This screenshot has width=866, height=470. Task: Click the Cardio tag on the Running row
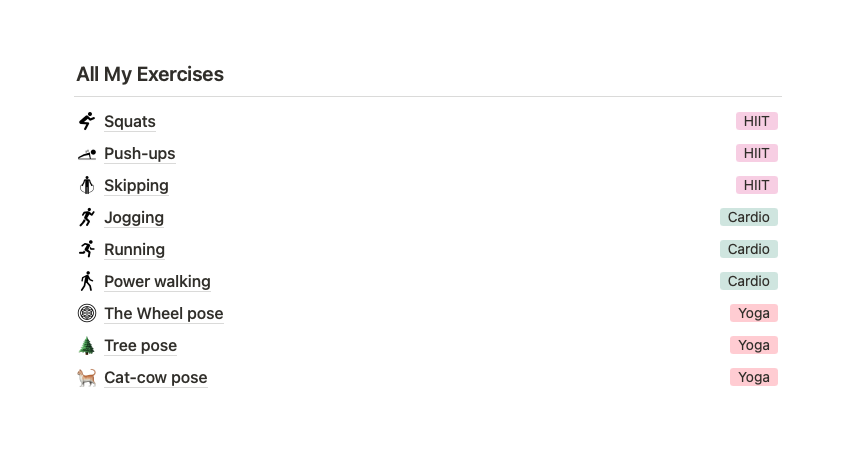[748, 249]
